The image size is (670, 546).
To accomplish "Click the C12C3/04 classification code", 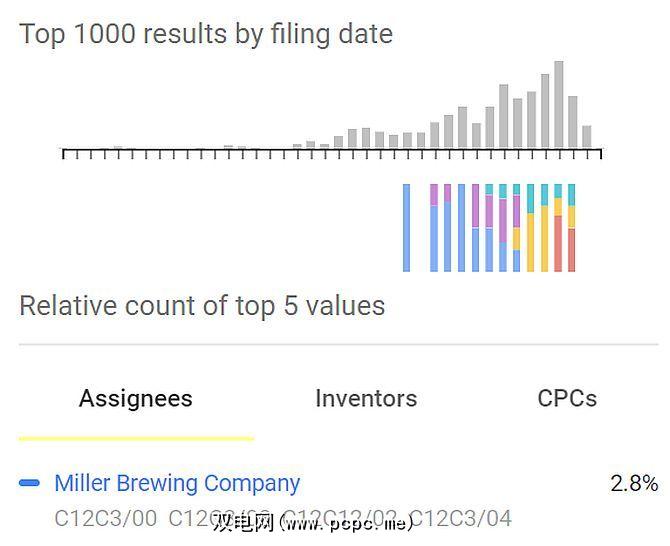I will (x=460, y=518).
